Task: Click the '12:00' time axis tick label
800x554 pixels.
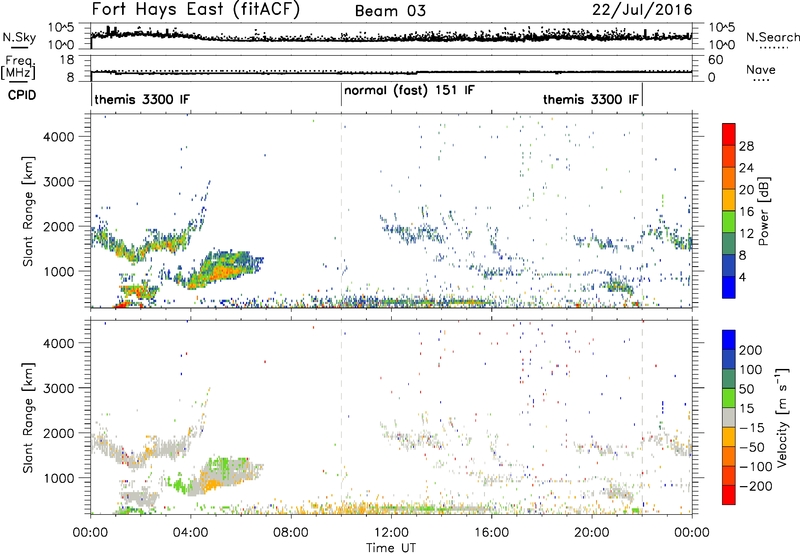Action: (391, 533)
